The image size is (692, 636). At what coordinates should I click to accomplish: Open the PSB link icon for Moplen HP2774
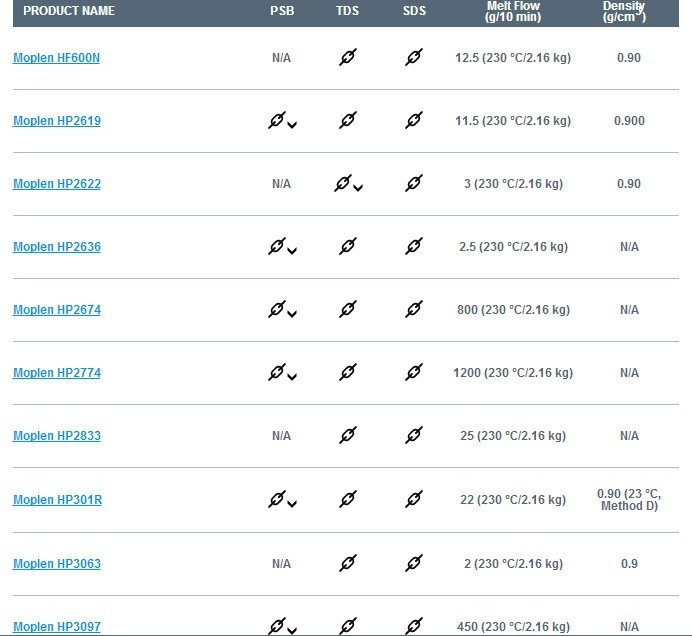pyautogui.click(x=277, y=373)
